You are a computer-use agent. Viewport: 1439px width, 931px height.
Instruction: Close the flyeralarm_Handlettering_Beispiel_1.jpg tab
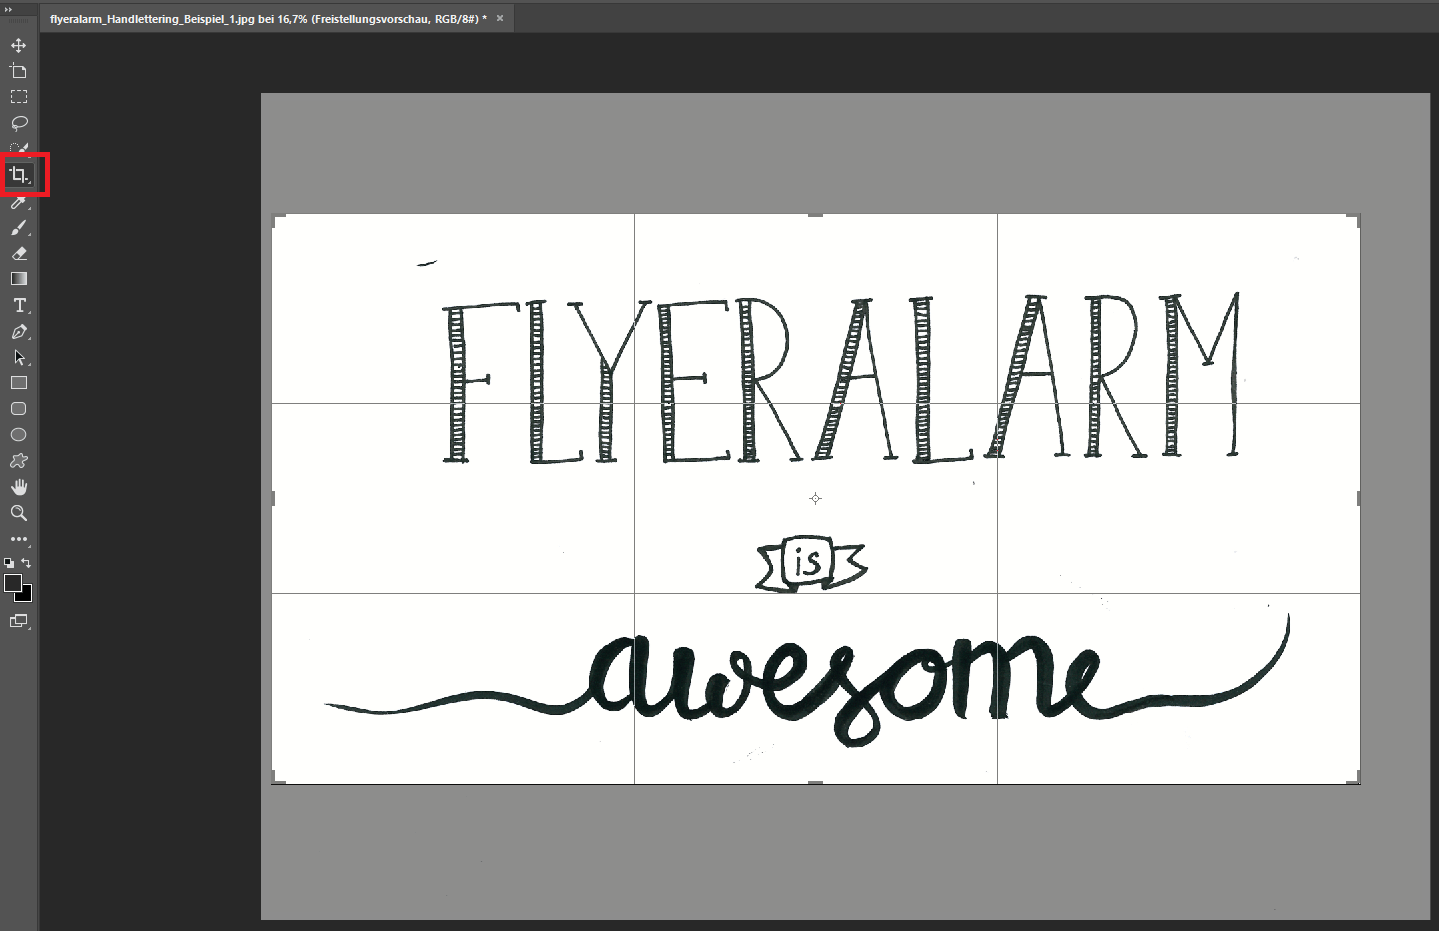pyautogui.click(x=500, y=18)
